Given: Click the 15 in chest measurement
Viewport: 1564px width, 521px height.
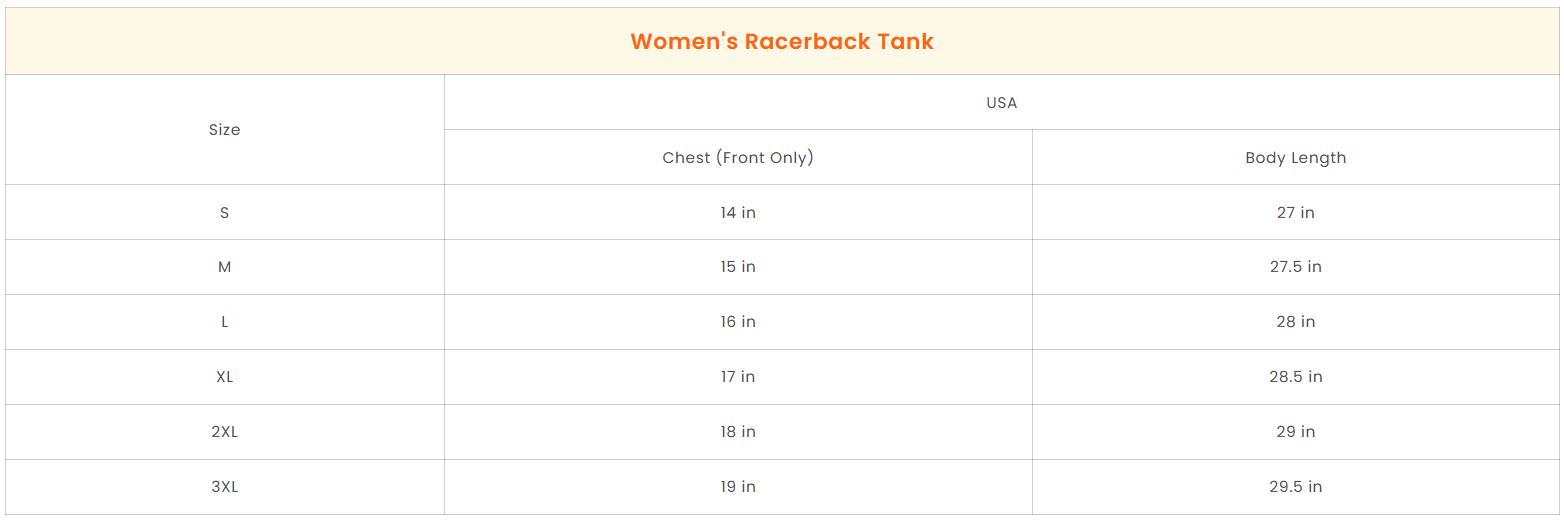Looking at the screenshot, I should click(738, 267).
